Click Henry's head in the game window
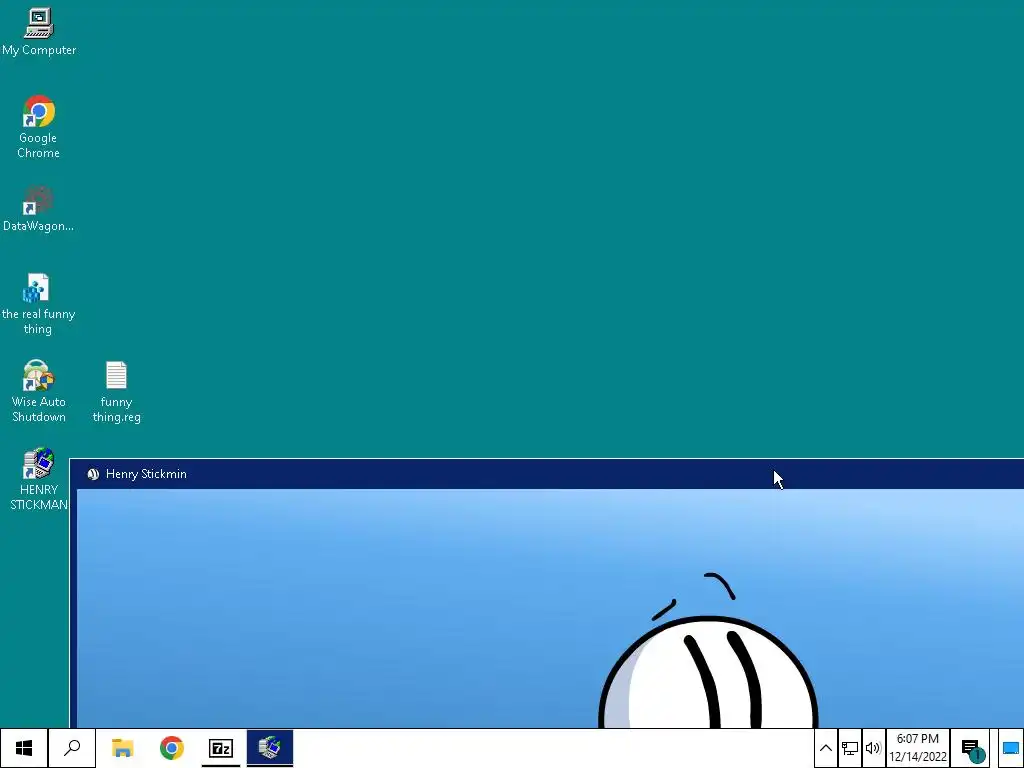The width and height of the screenshot is (1024, 768). pyautogui.click(x=708, y=673)
